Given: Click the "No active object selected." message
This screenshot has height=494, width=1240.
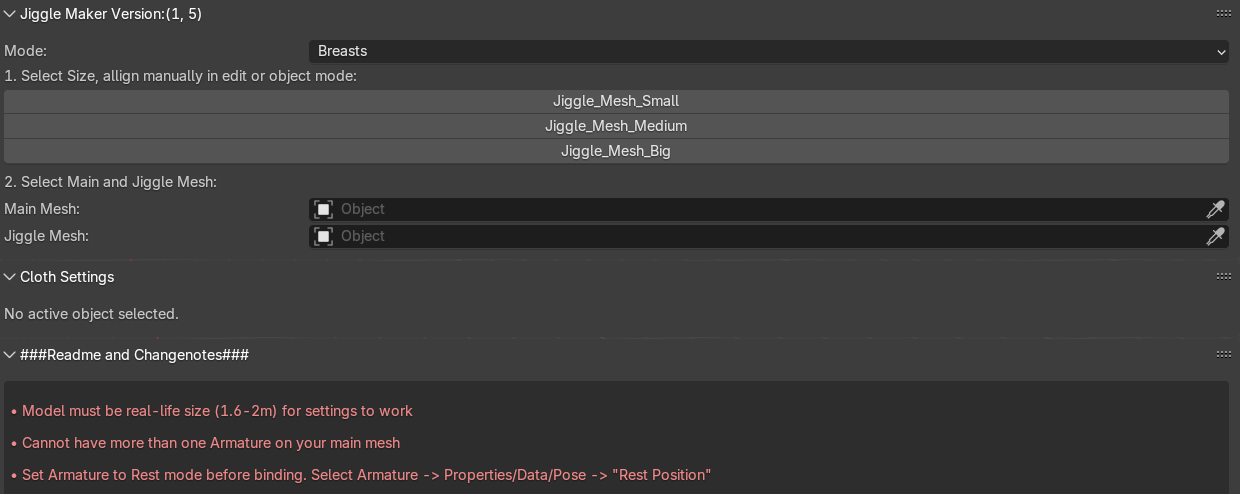Looking at the screenshot, I should pos(91,314).
